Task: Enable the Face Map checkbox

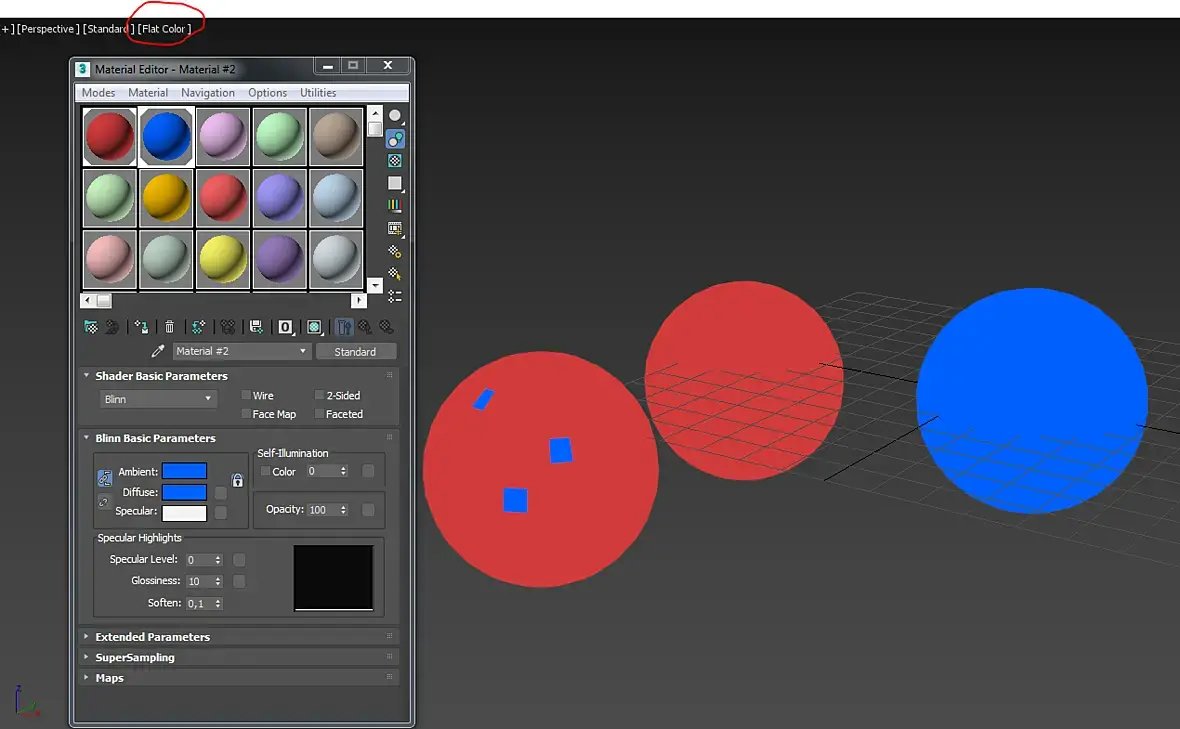Action: tap(245, 414)
